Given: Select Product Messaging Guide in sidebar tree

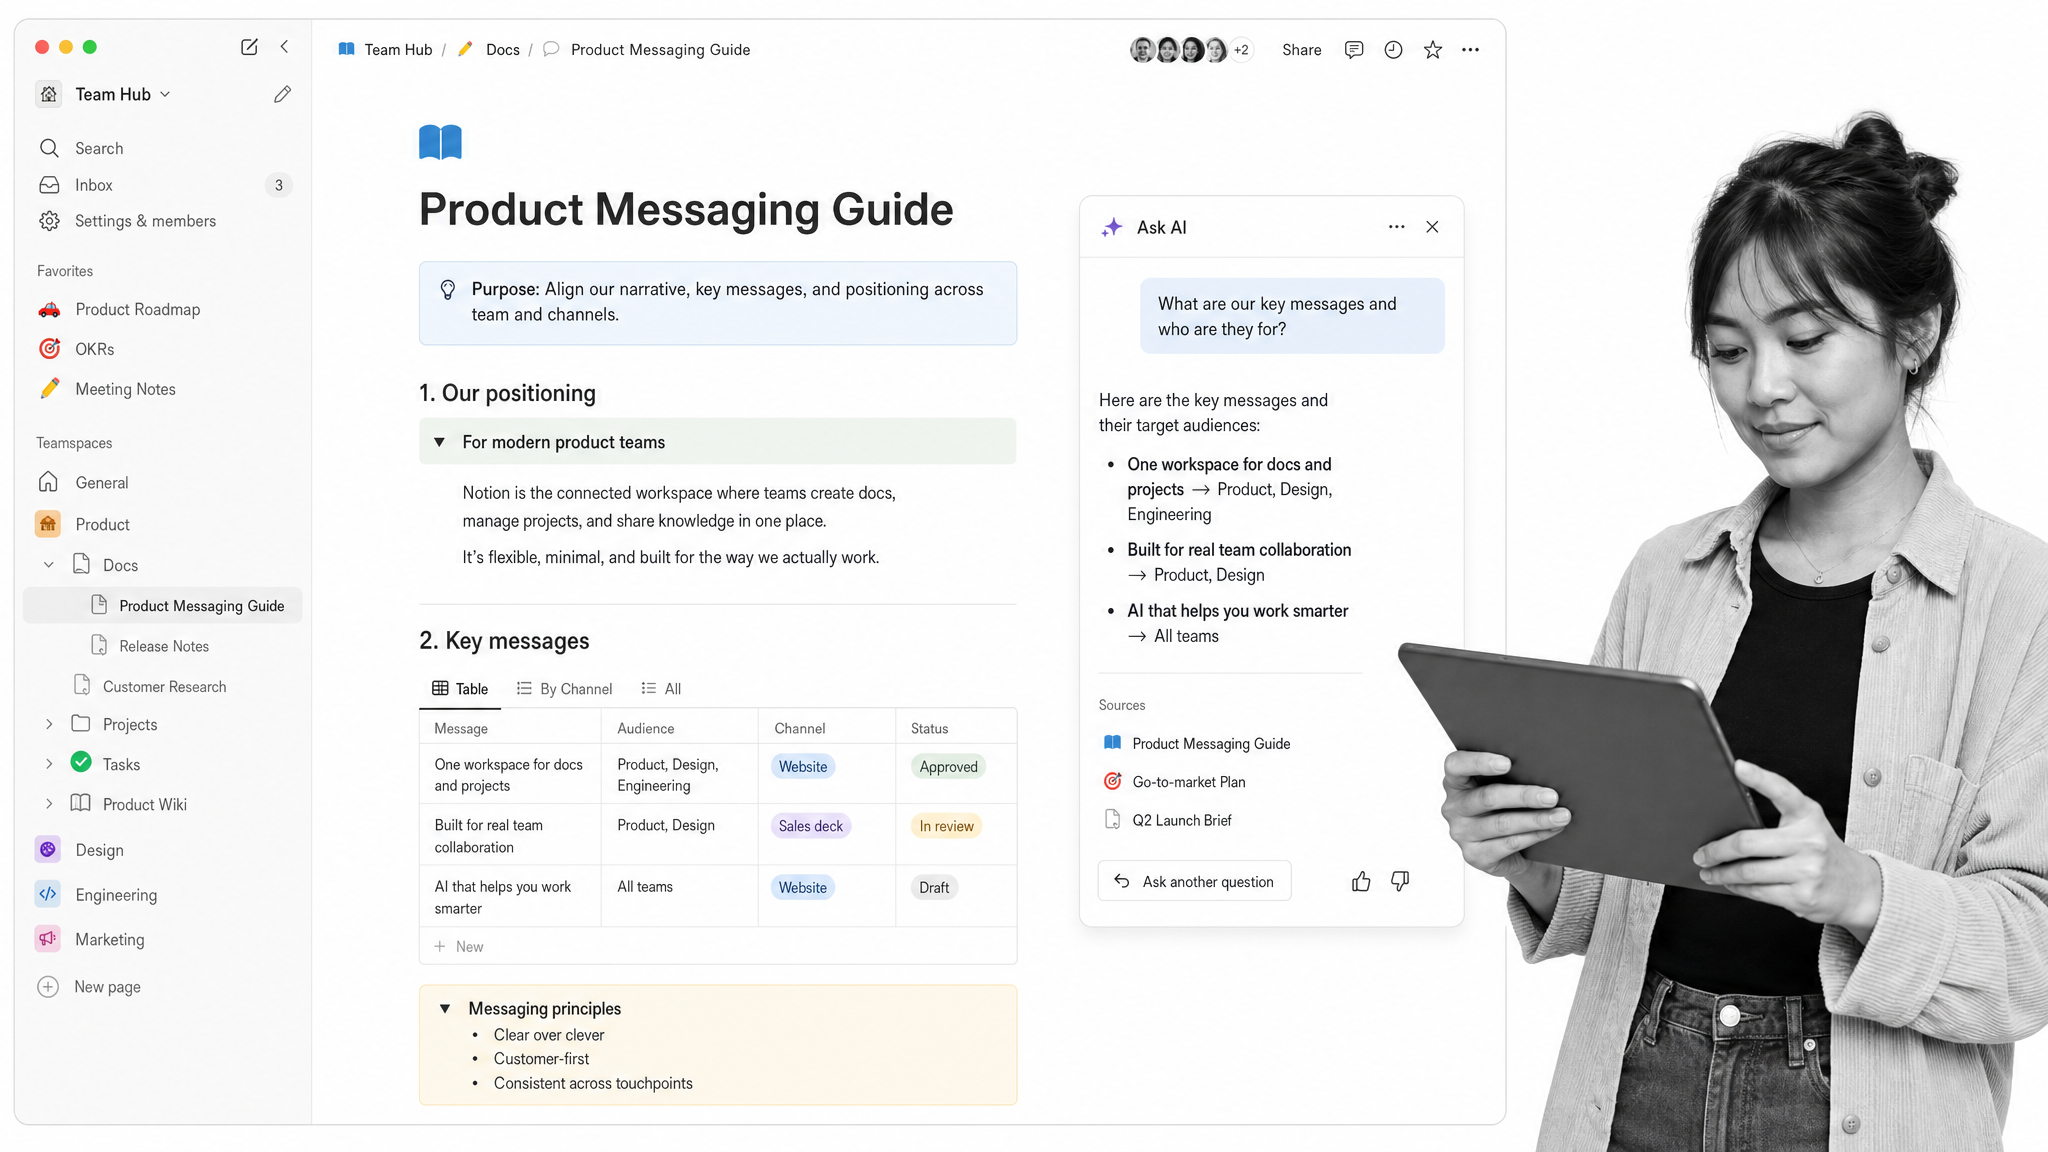Looking at the screenshot, I should [162, 605].
